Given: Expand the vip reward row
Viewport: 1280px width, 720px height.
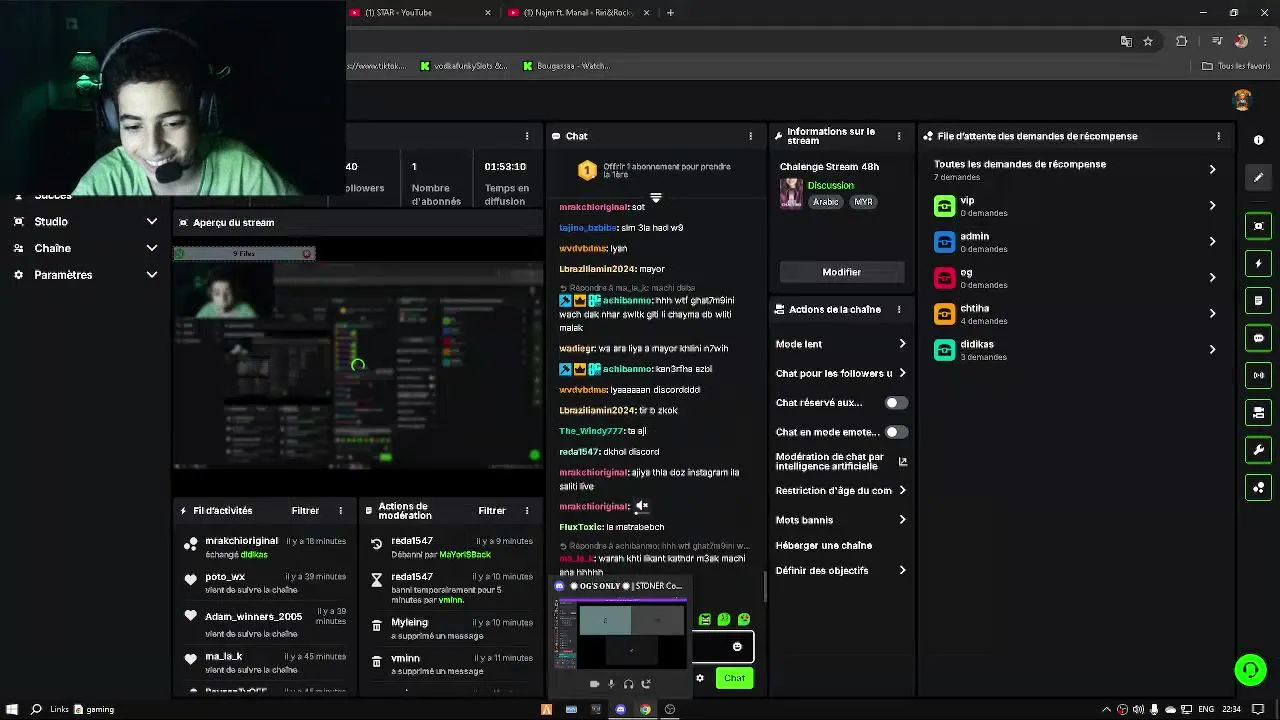Looking at the screenshot, I should [1076, 206].
